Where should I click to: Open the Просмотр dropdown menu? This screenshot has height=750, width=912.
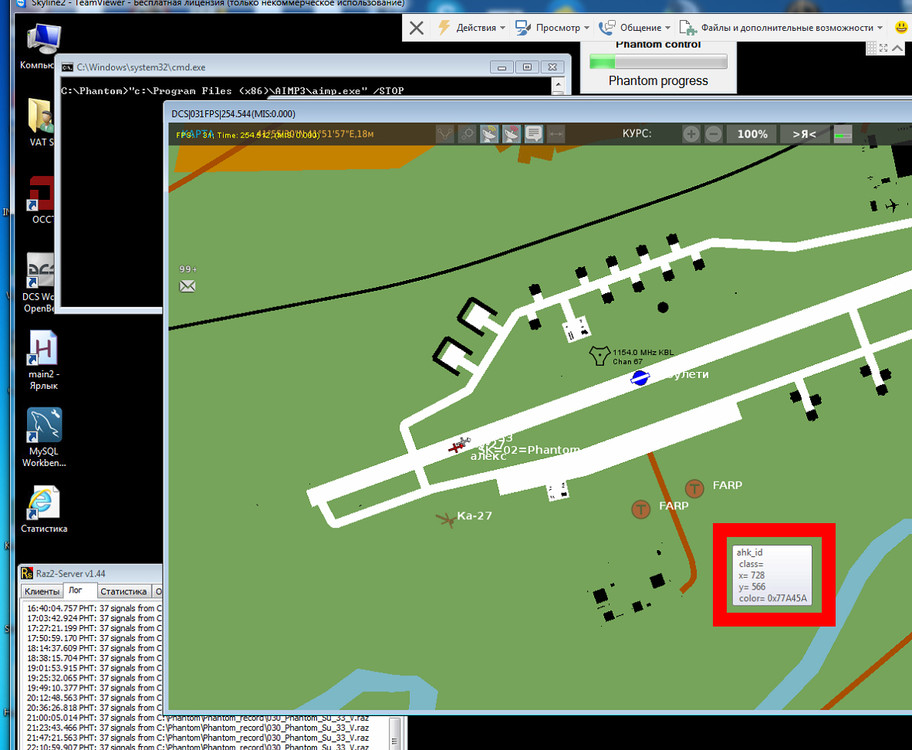[553, 27]
